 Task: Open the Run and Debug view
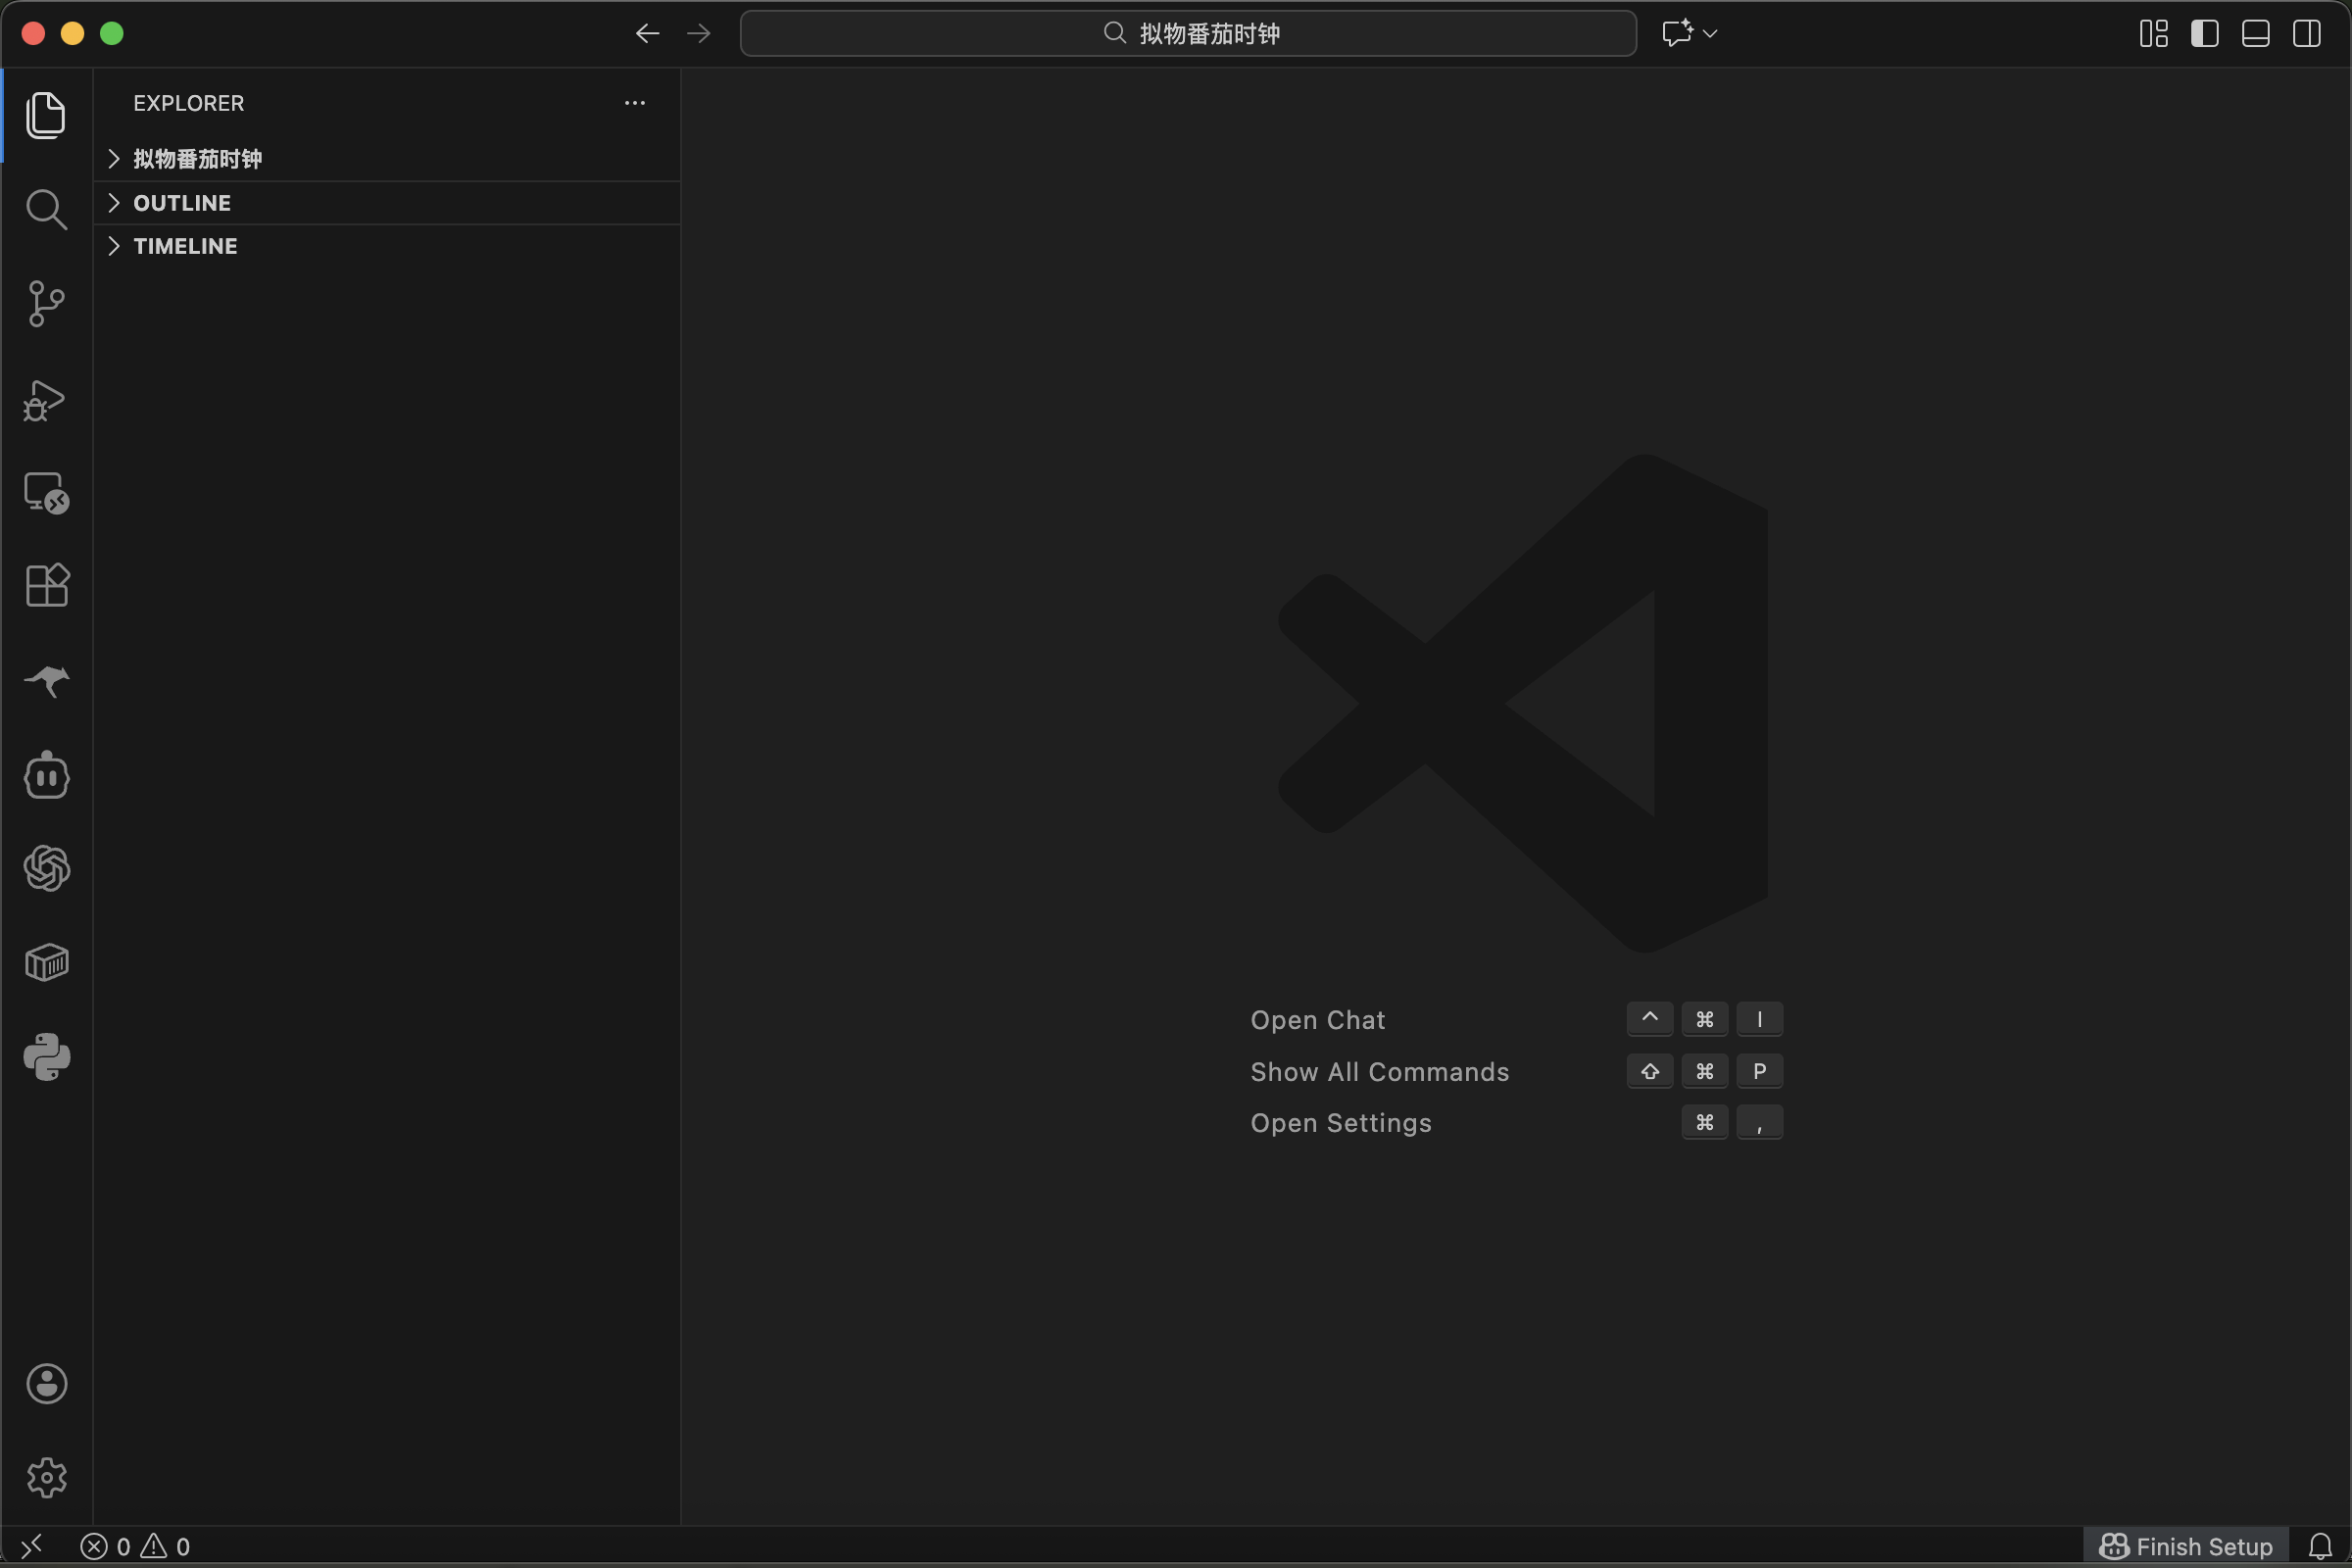46,399
